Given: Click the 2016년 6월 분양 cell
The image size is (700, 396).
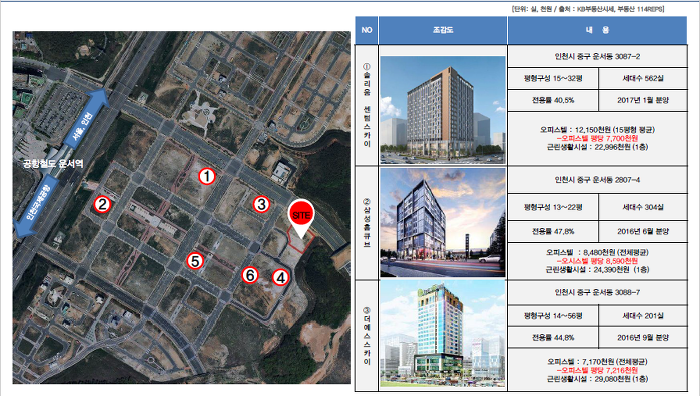Looking at the screenshot, I should coord(643,231).
